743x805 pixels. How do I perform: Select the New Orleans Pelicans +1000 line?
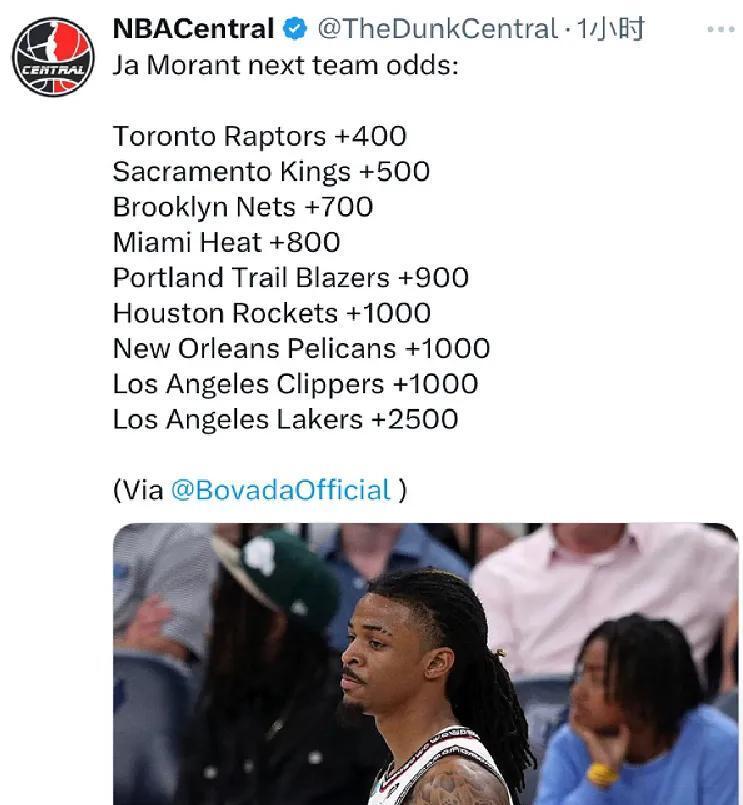pyautogui.click(x=301, y=348)
